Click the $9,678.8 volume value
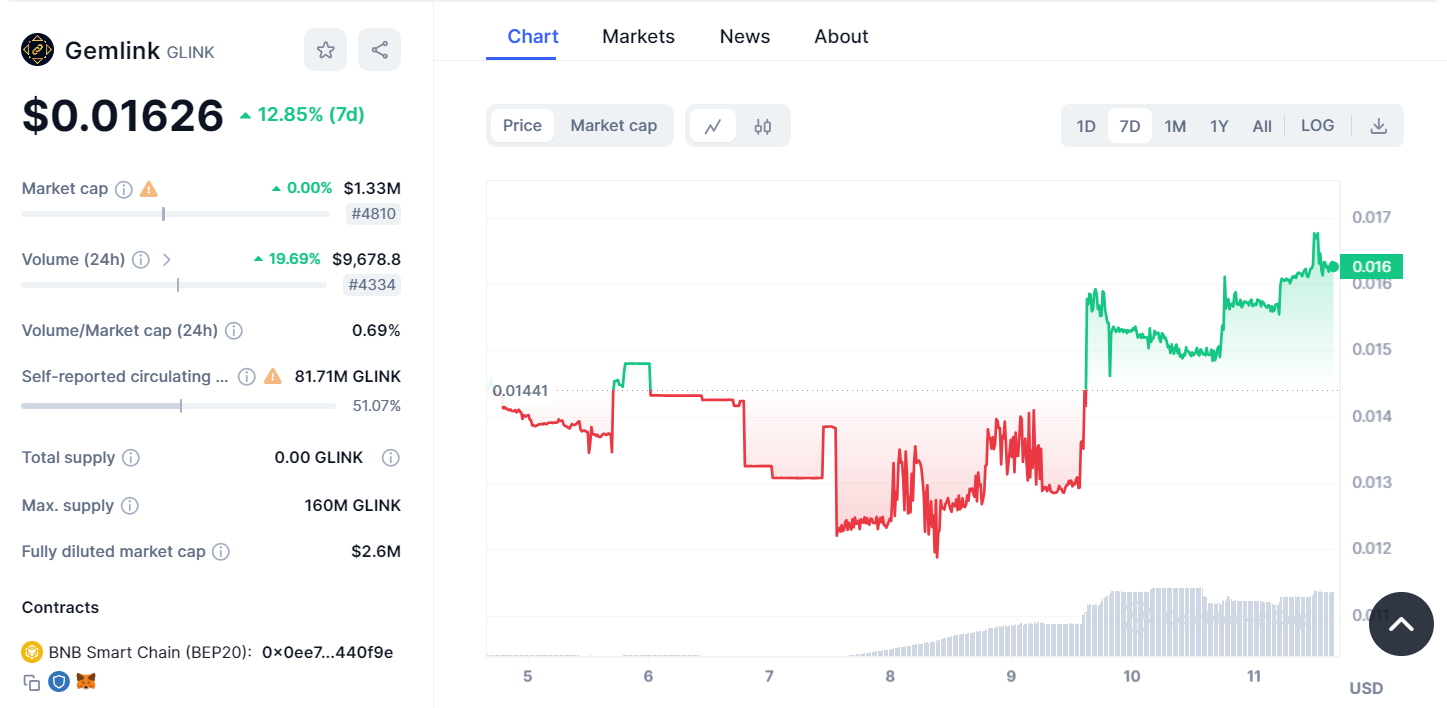 coord(366,259)
